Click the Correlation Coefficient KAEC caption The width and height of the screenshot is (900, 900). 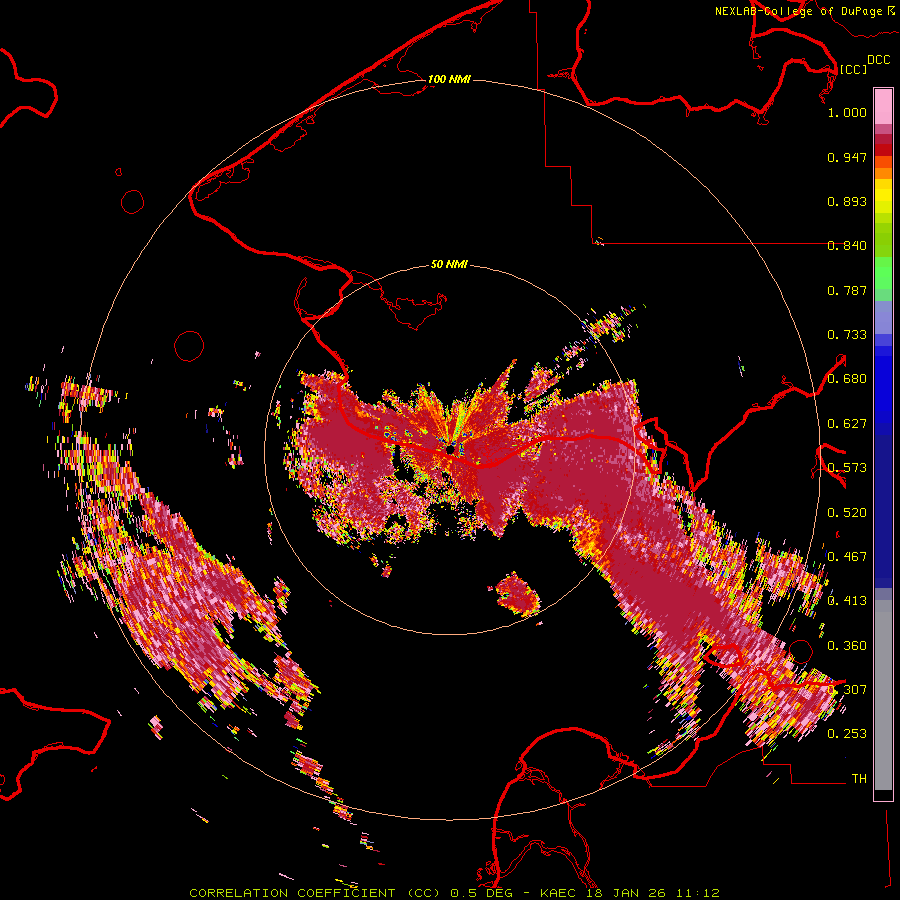tap(454, 893)
